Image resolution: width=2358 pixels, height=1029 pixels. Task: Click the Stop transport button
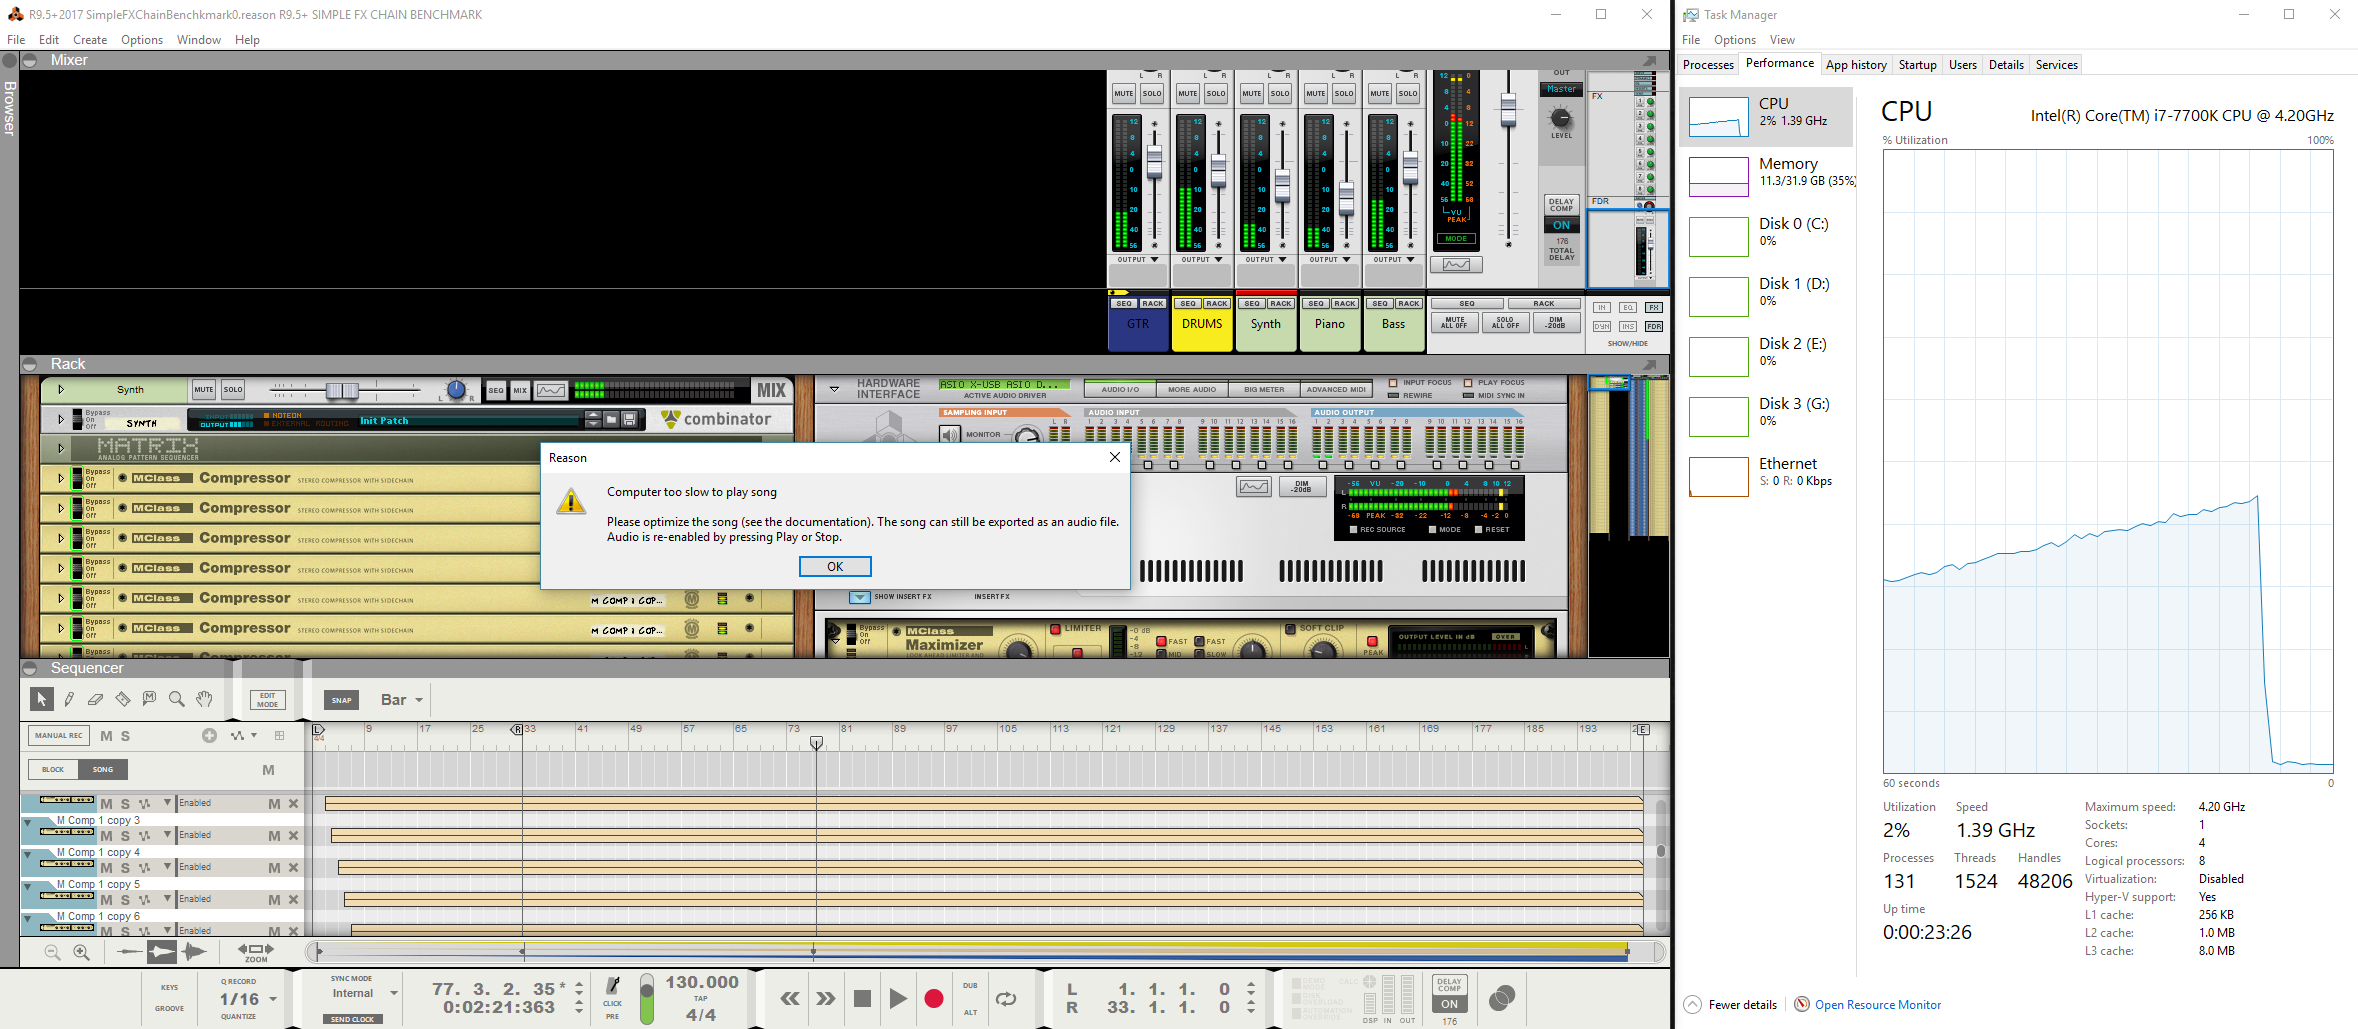pos(862,998)
